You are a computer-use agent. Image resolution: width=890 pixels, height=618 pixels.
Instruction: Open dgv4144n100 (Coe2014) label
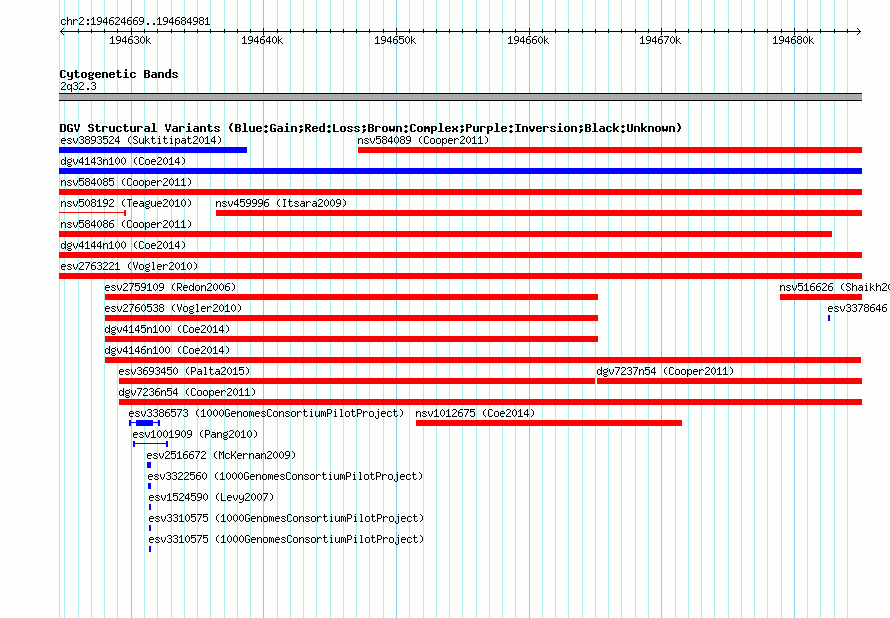[x=123, y=245]
